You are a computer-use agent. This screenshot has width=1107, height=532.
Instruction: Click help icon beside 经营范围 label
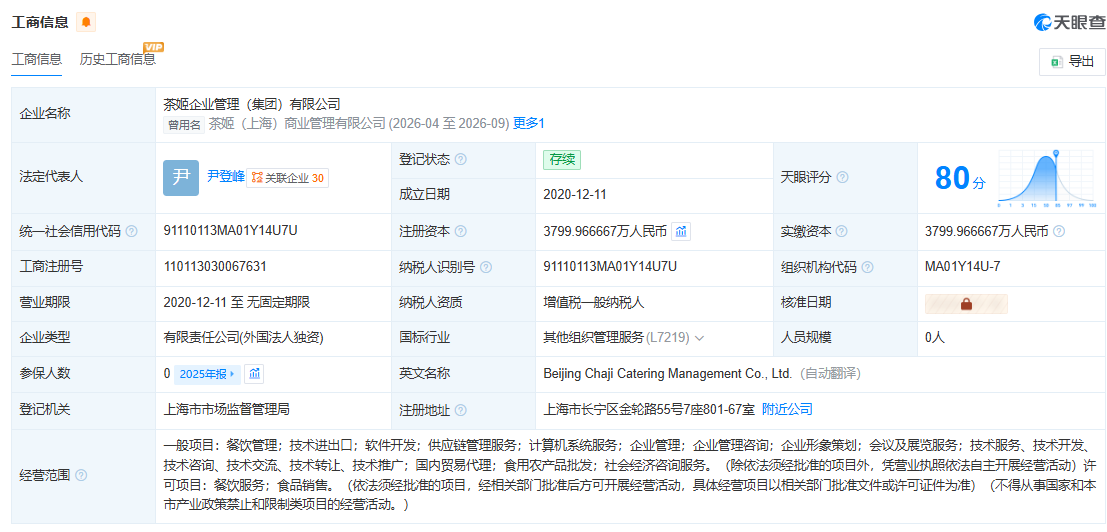click(81, 476)
